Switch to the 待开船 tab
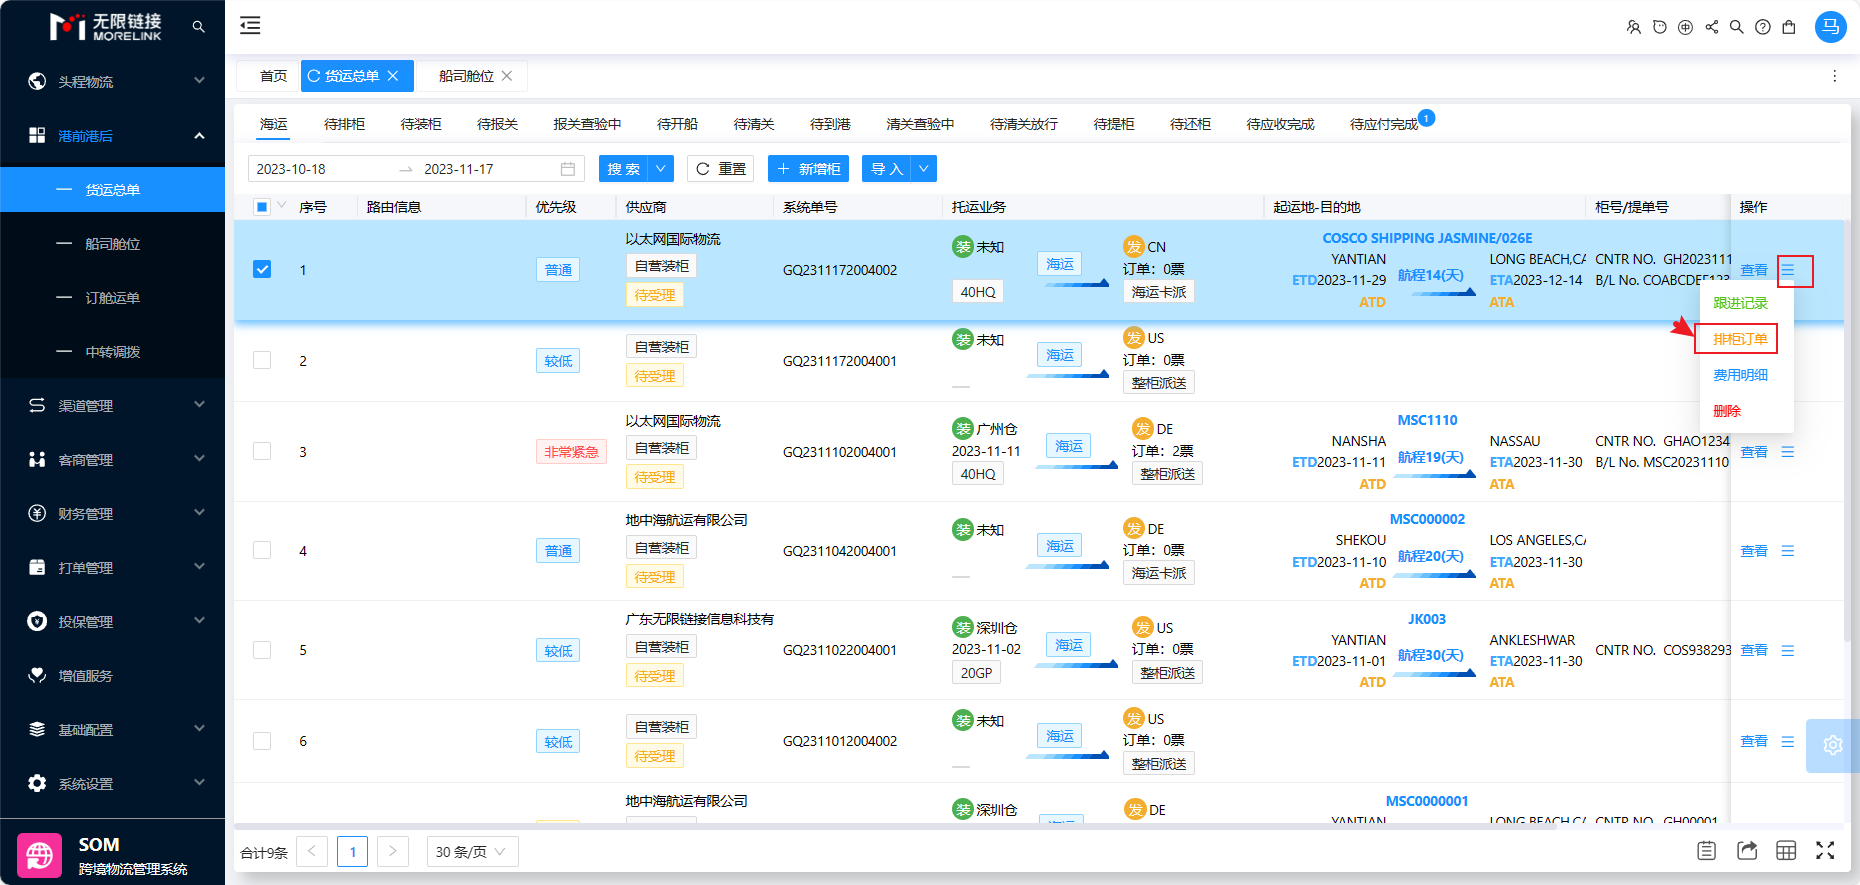The width and height of the screenshot is (1860, 885). point(677,124)
